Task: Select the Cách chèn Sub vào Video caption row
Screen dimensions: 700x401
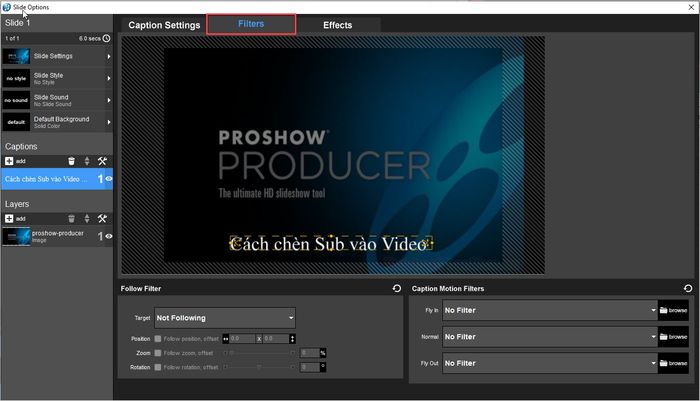Action: coord(57,179)
